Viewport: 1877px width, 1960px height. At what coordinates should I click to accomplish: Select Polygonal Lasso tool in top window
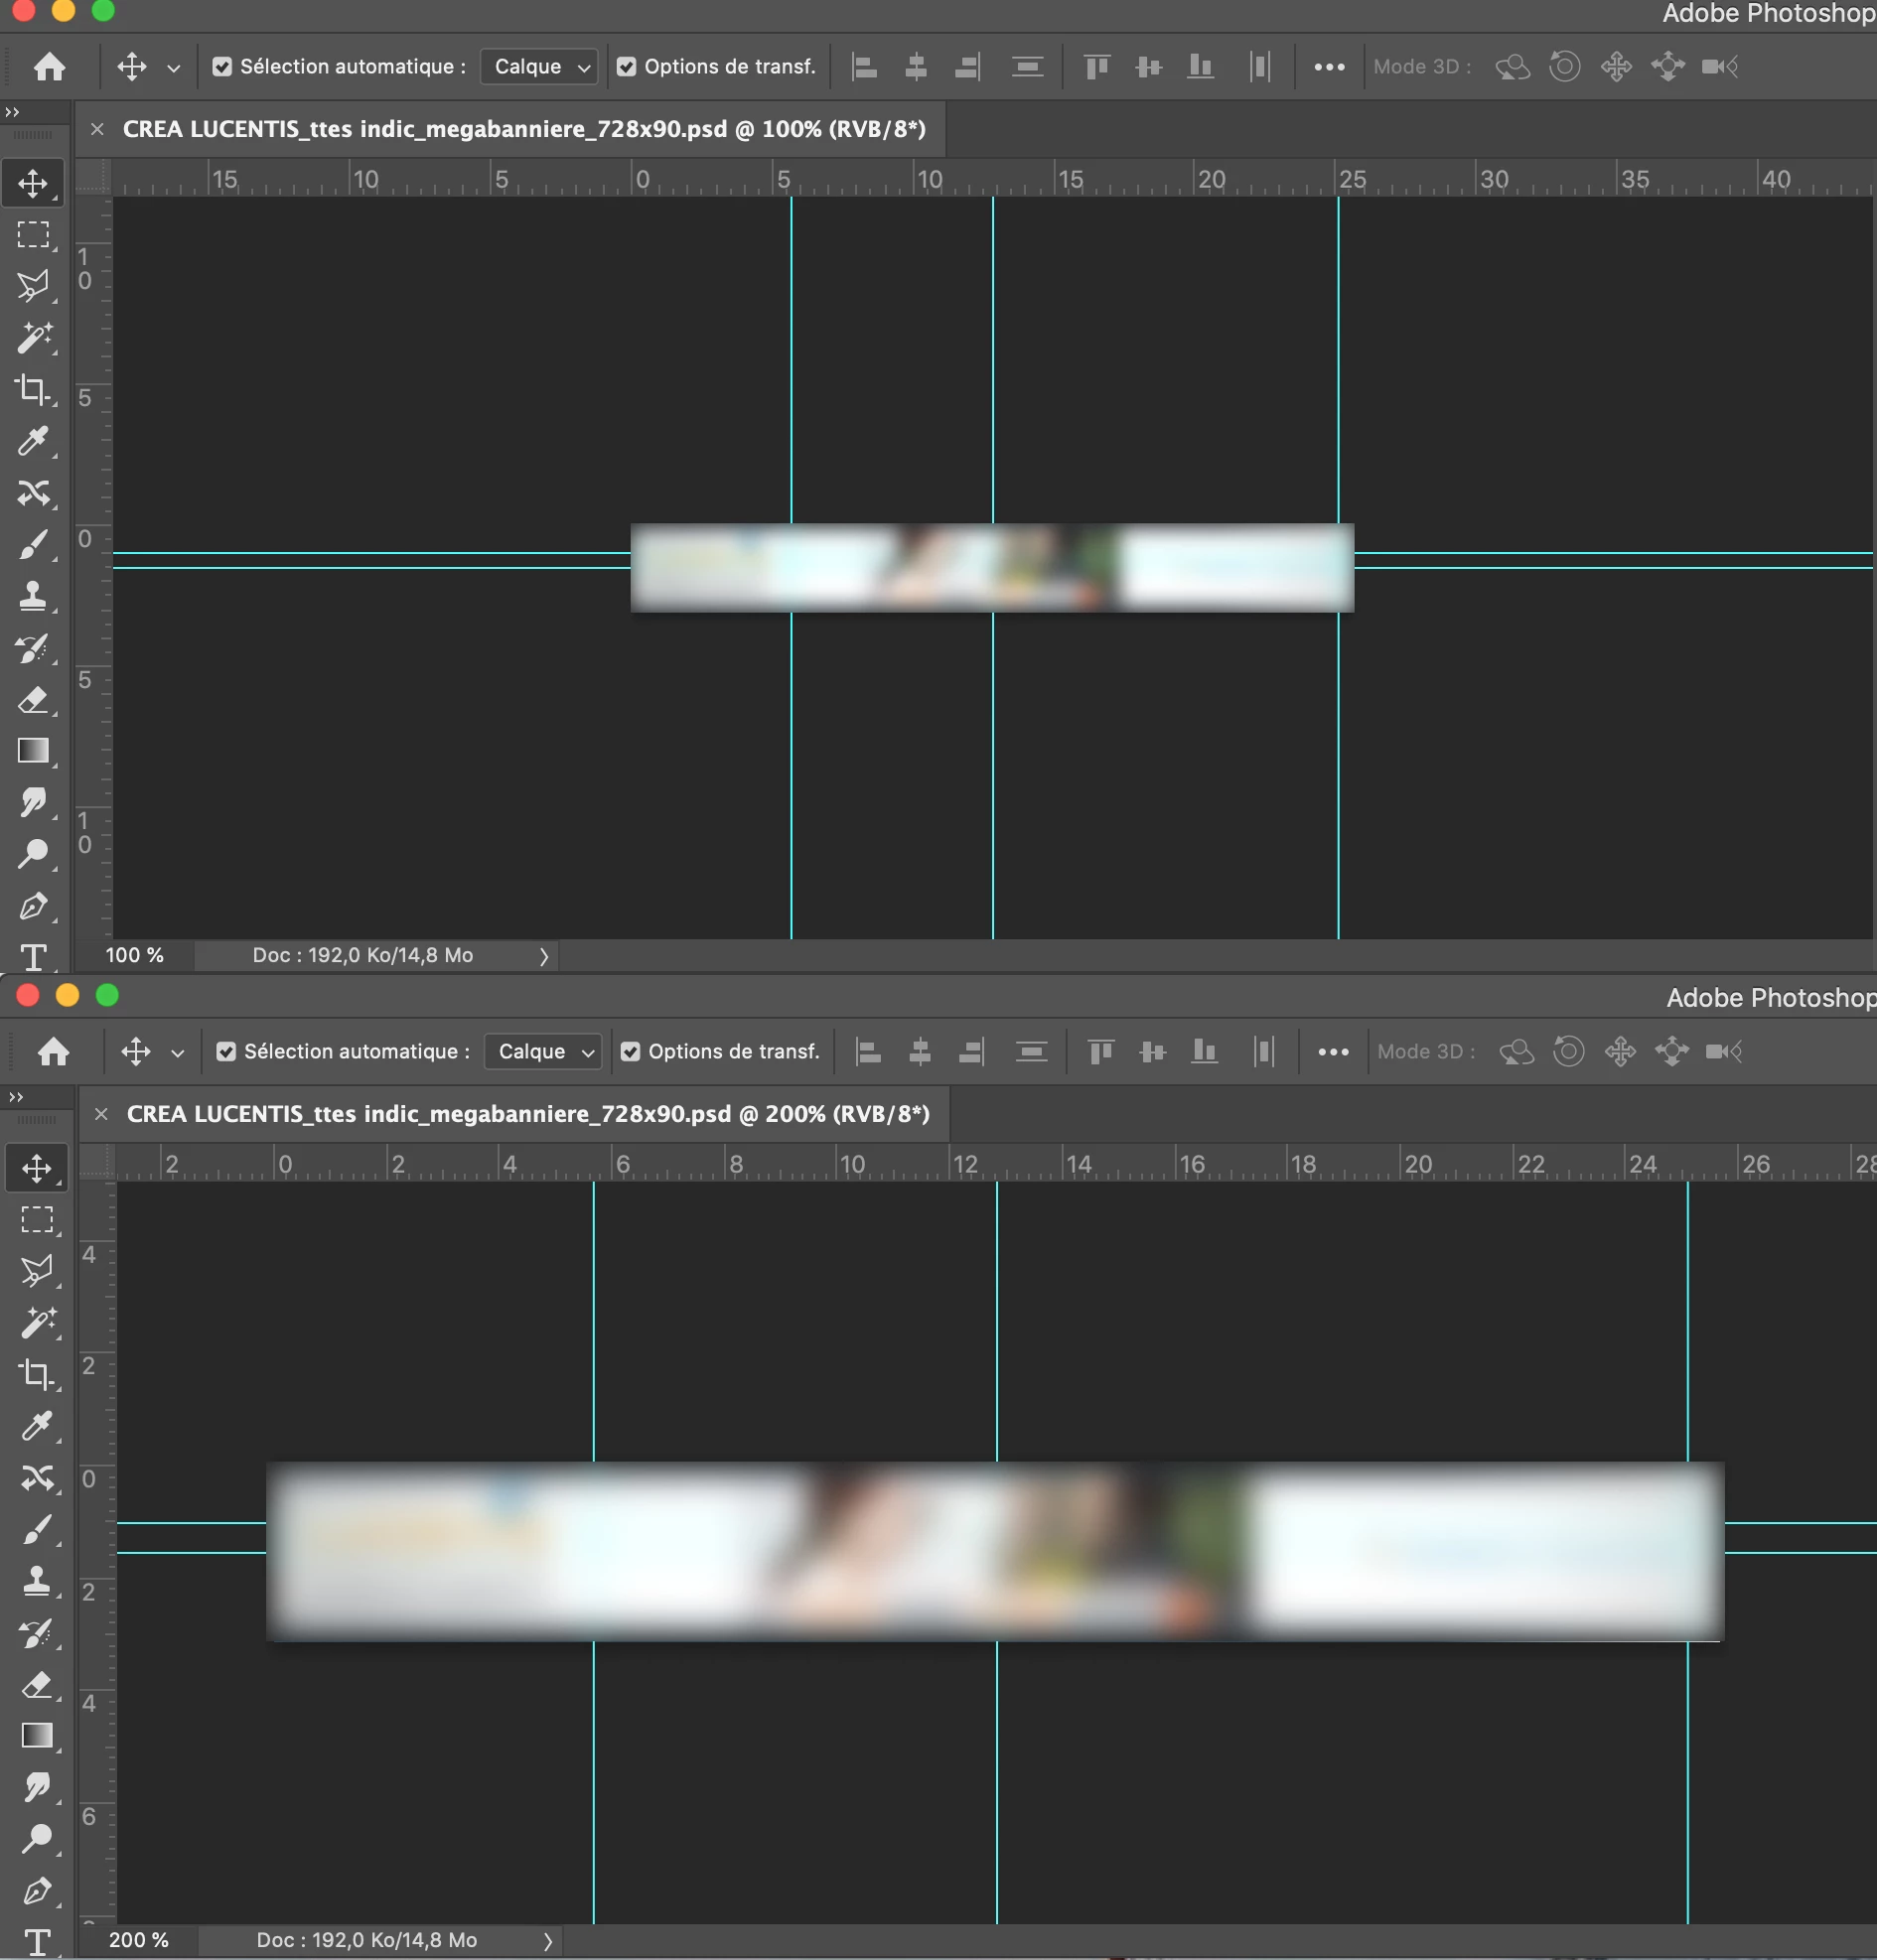(33, 287)
